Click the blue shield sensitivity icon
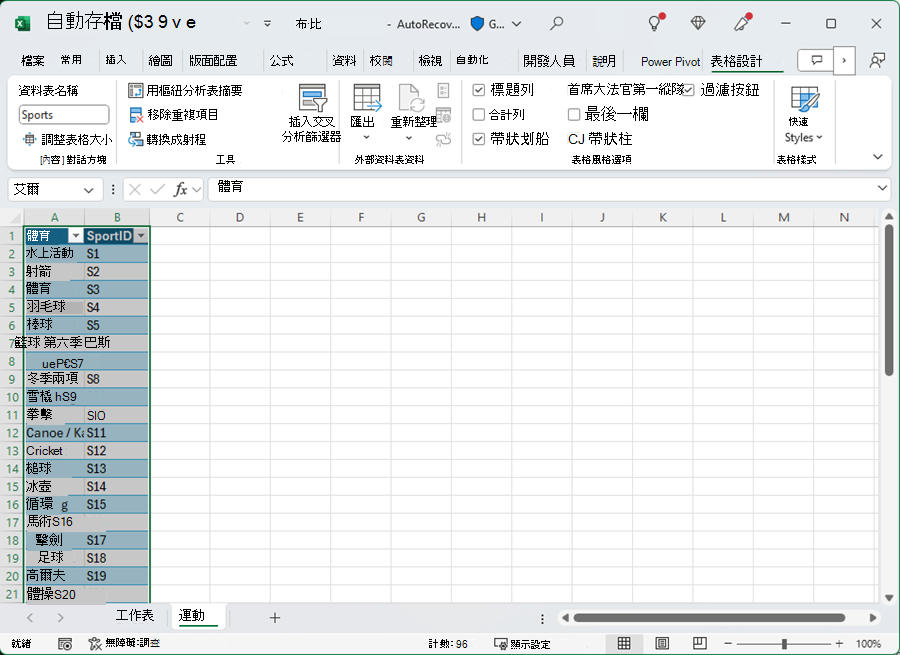The image size is (900, 655). 477,24
